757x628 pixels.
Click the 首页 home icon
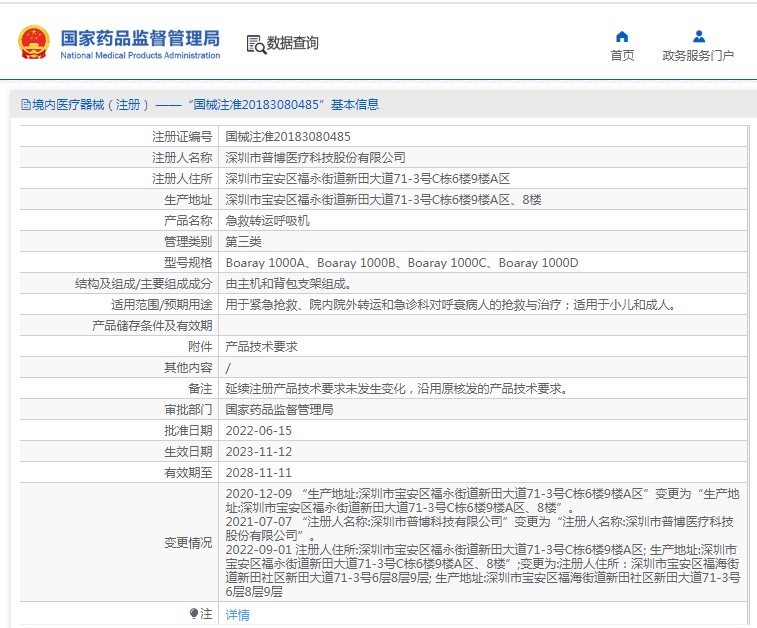tap(622, 37)
